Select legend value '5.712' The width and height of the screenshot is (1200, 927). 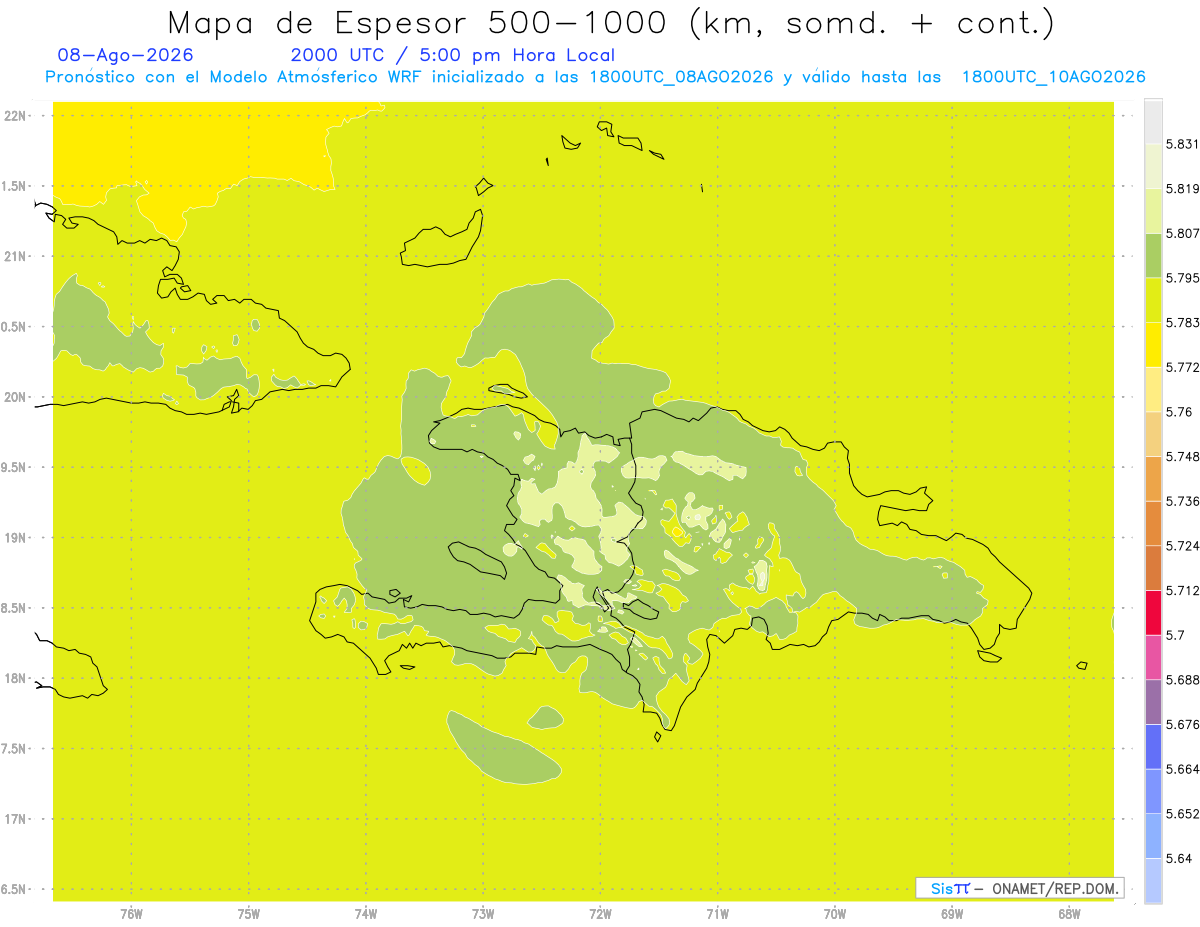click(1182, 590)
